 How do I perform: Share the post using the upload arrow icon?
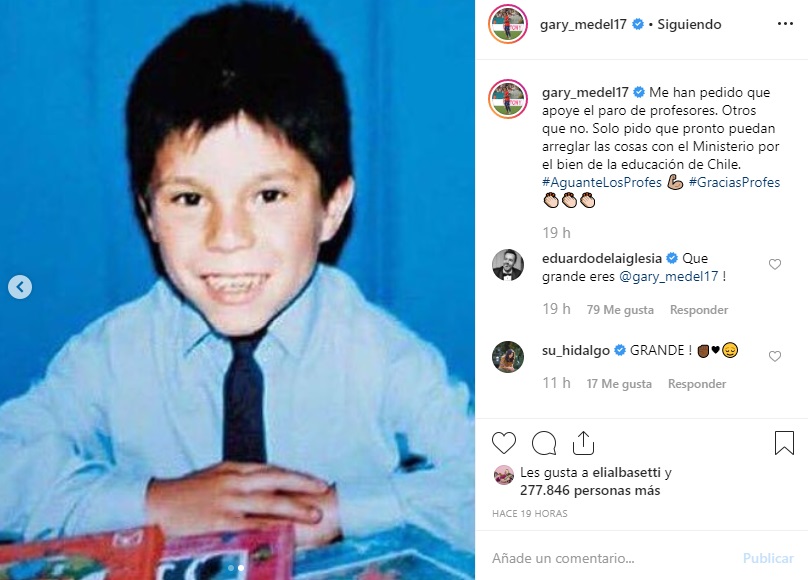[583, 443]
